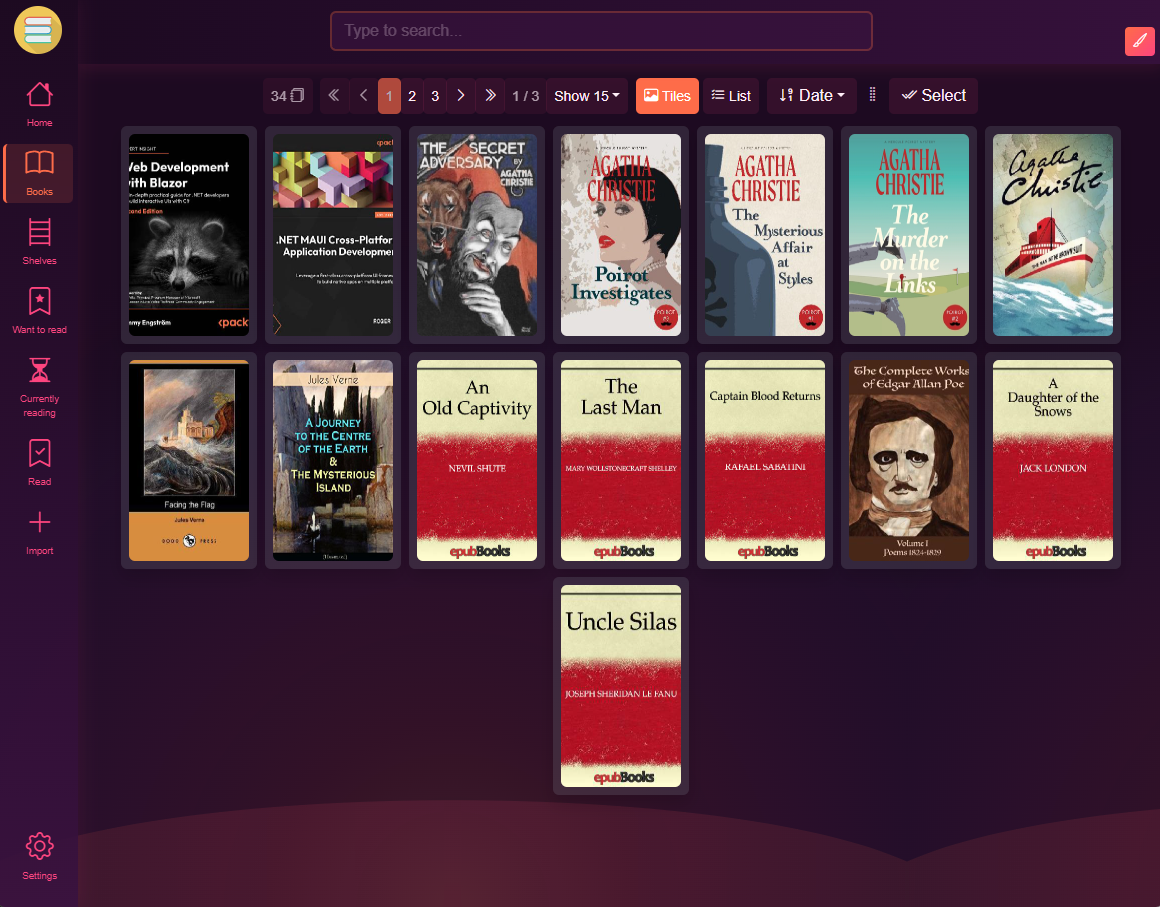Open Shelves in the sidebar
This screenshot has height=907, width=1160.
[39, 242]
